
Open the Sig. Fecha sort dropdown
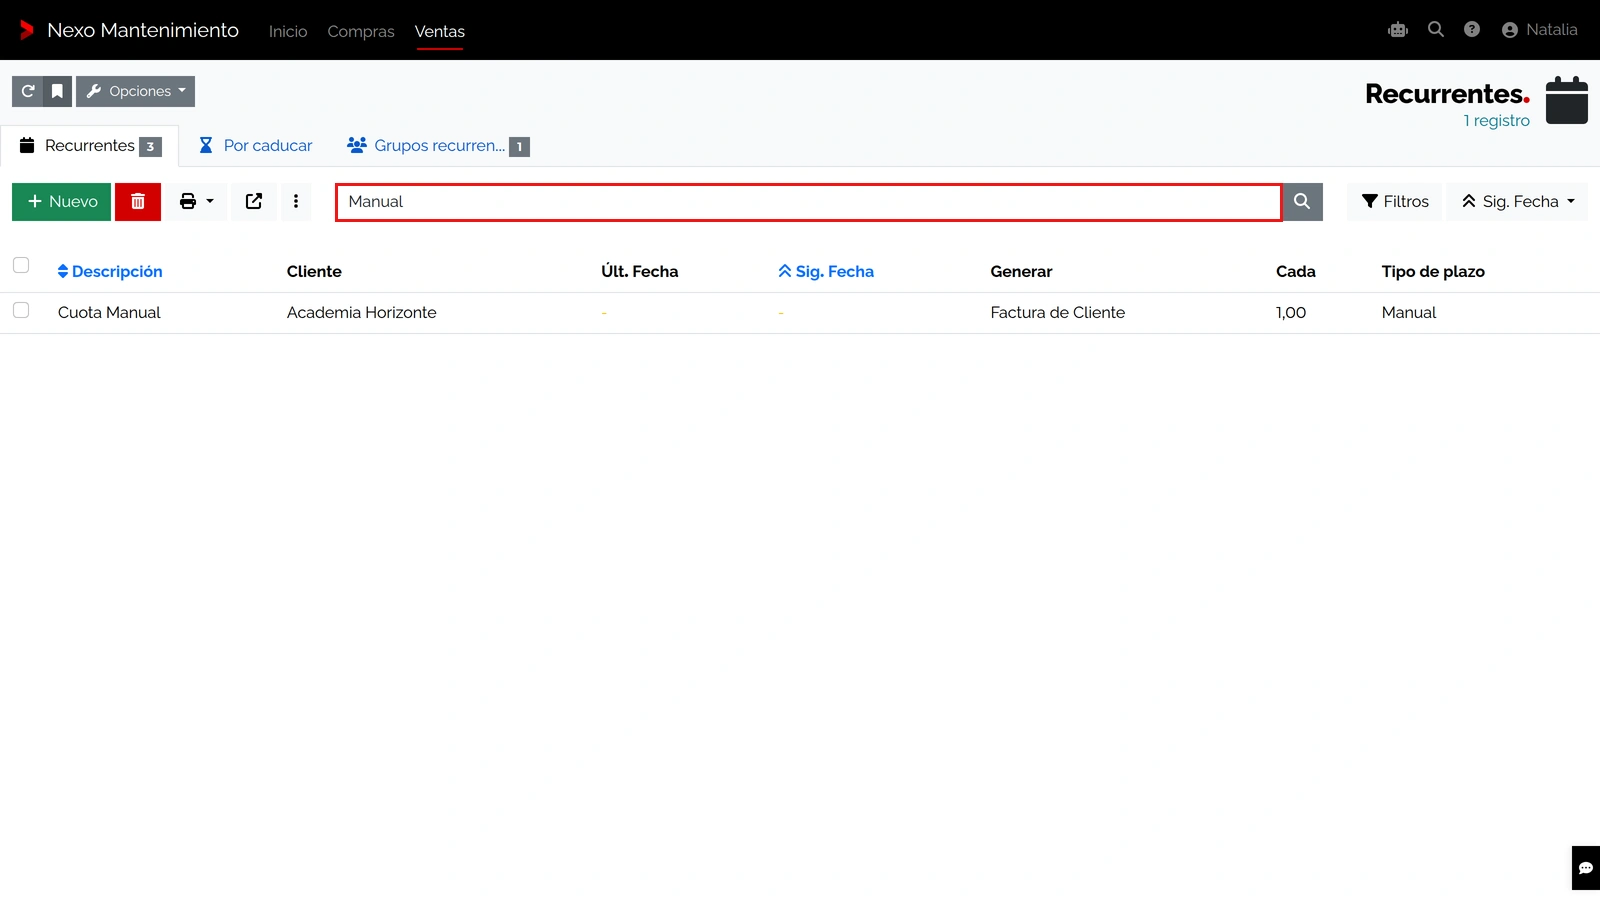click(1517, 202)
